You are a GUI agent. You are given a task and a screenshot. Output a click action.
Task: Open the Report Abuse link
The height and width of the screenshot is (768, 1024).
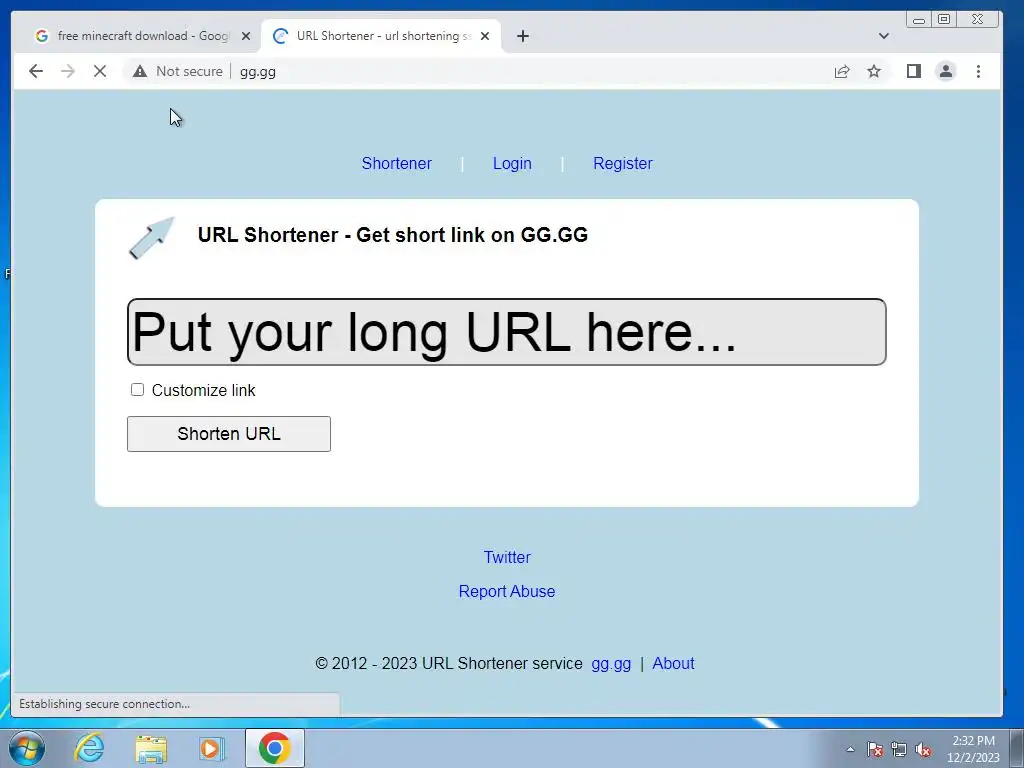[x=507, y=591]
